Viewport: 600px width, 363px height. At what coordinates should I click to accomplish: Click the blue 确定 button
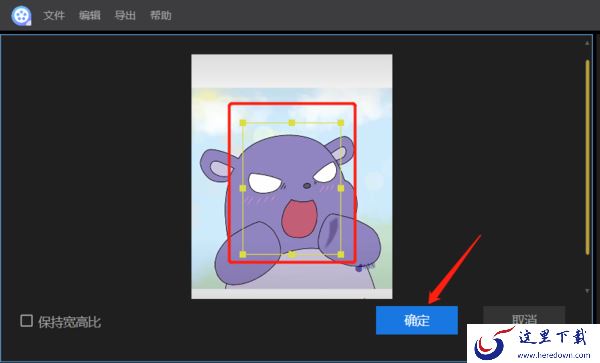coord(417,320)
